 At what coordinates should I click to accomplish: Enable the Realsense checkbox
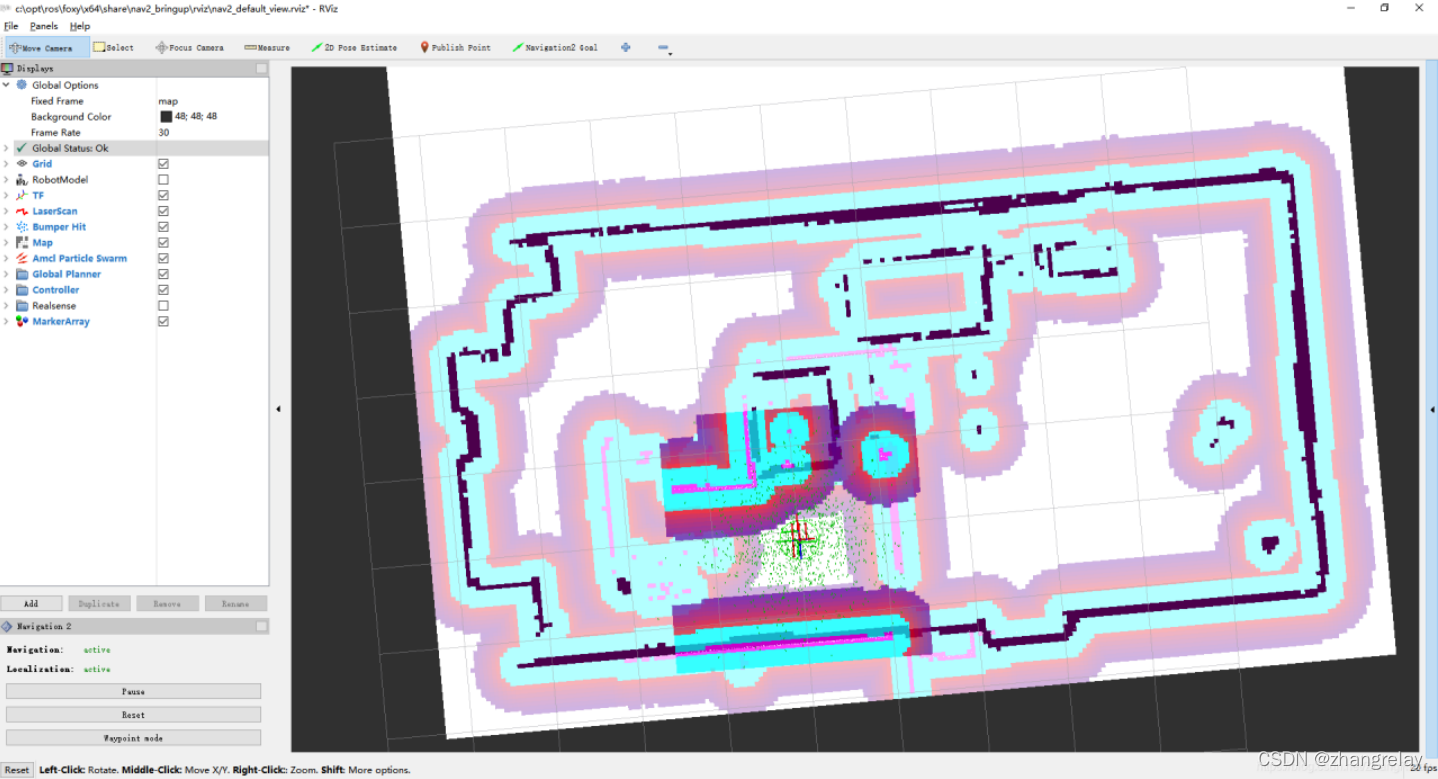[163, 306]
